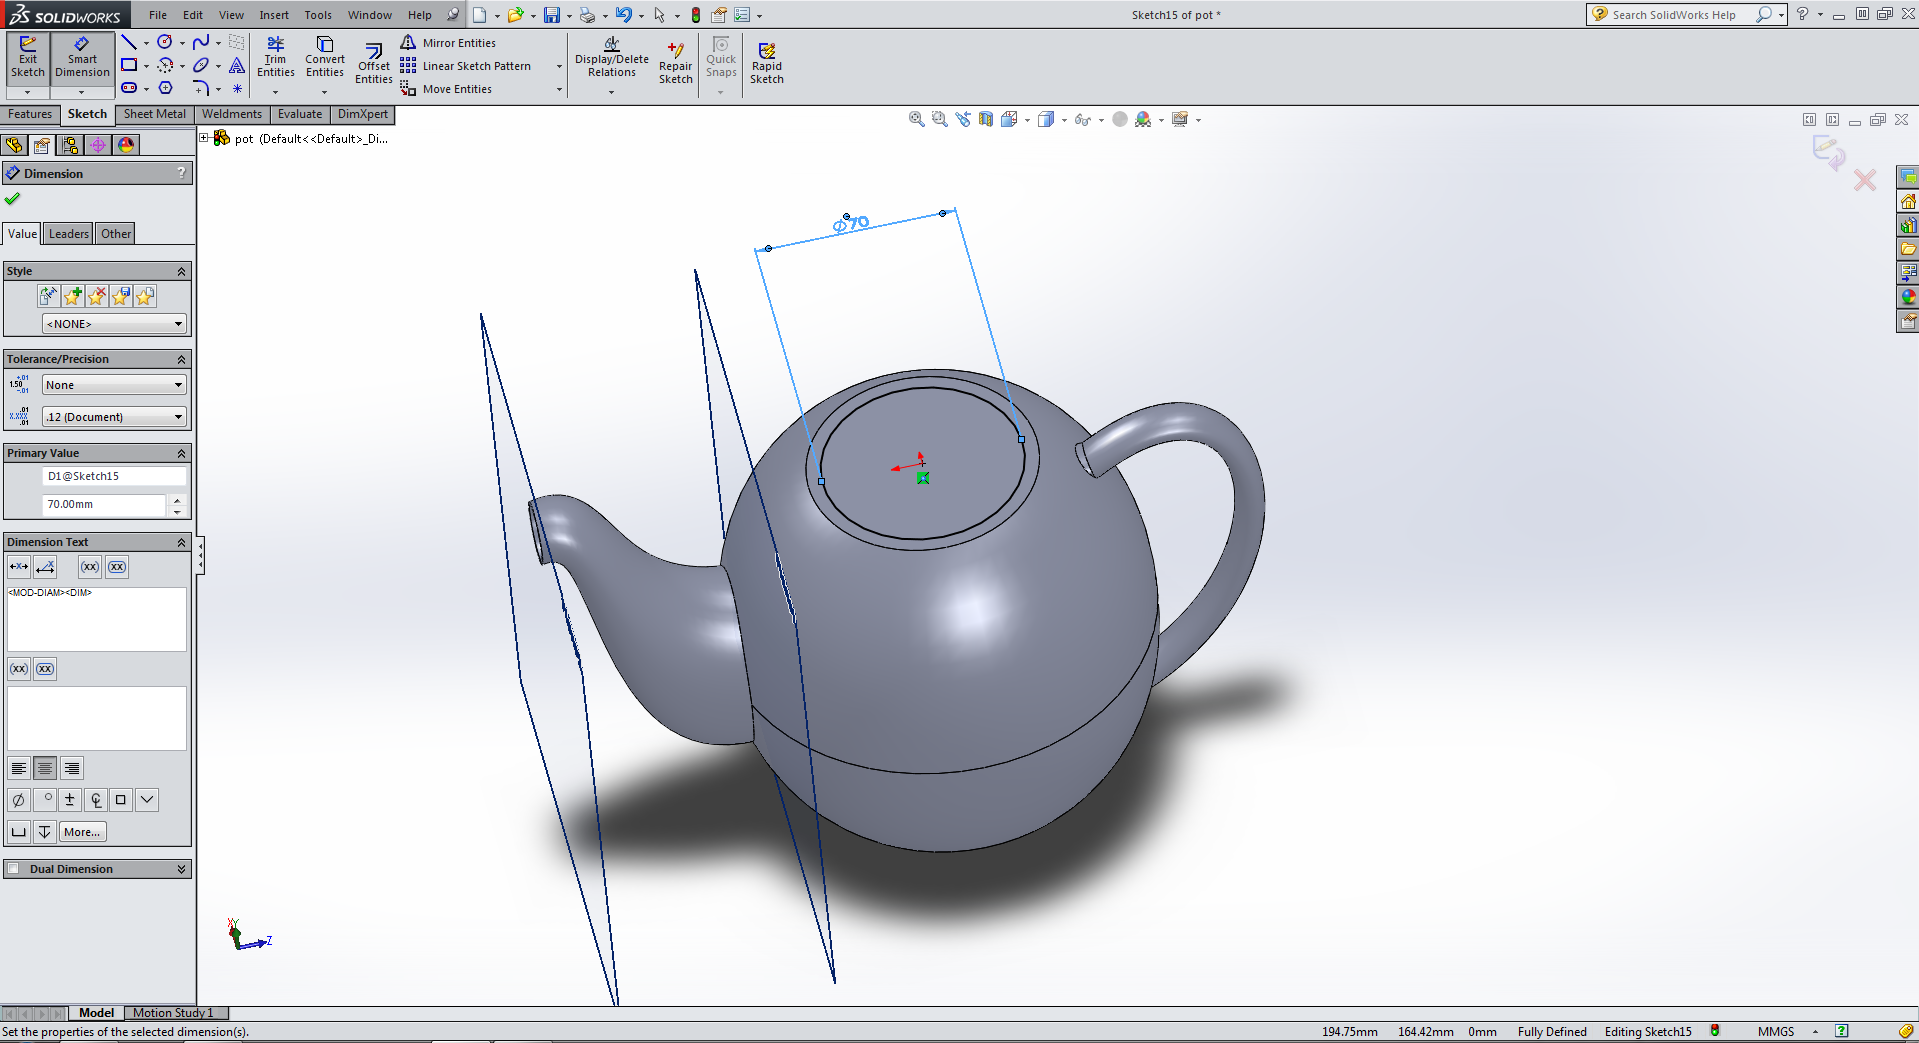This screenshot has height=1043, width=1919.
Task: Toggle Add Parentheses in Dimension Text
Action: (90, 567)
